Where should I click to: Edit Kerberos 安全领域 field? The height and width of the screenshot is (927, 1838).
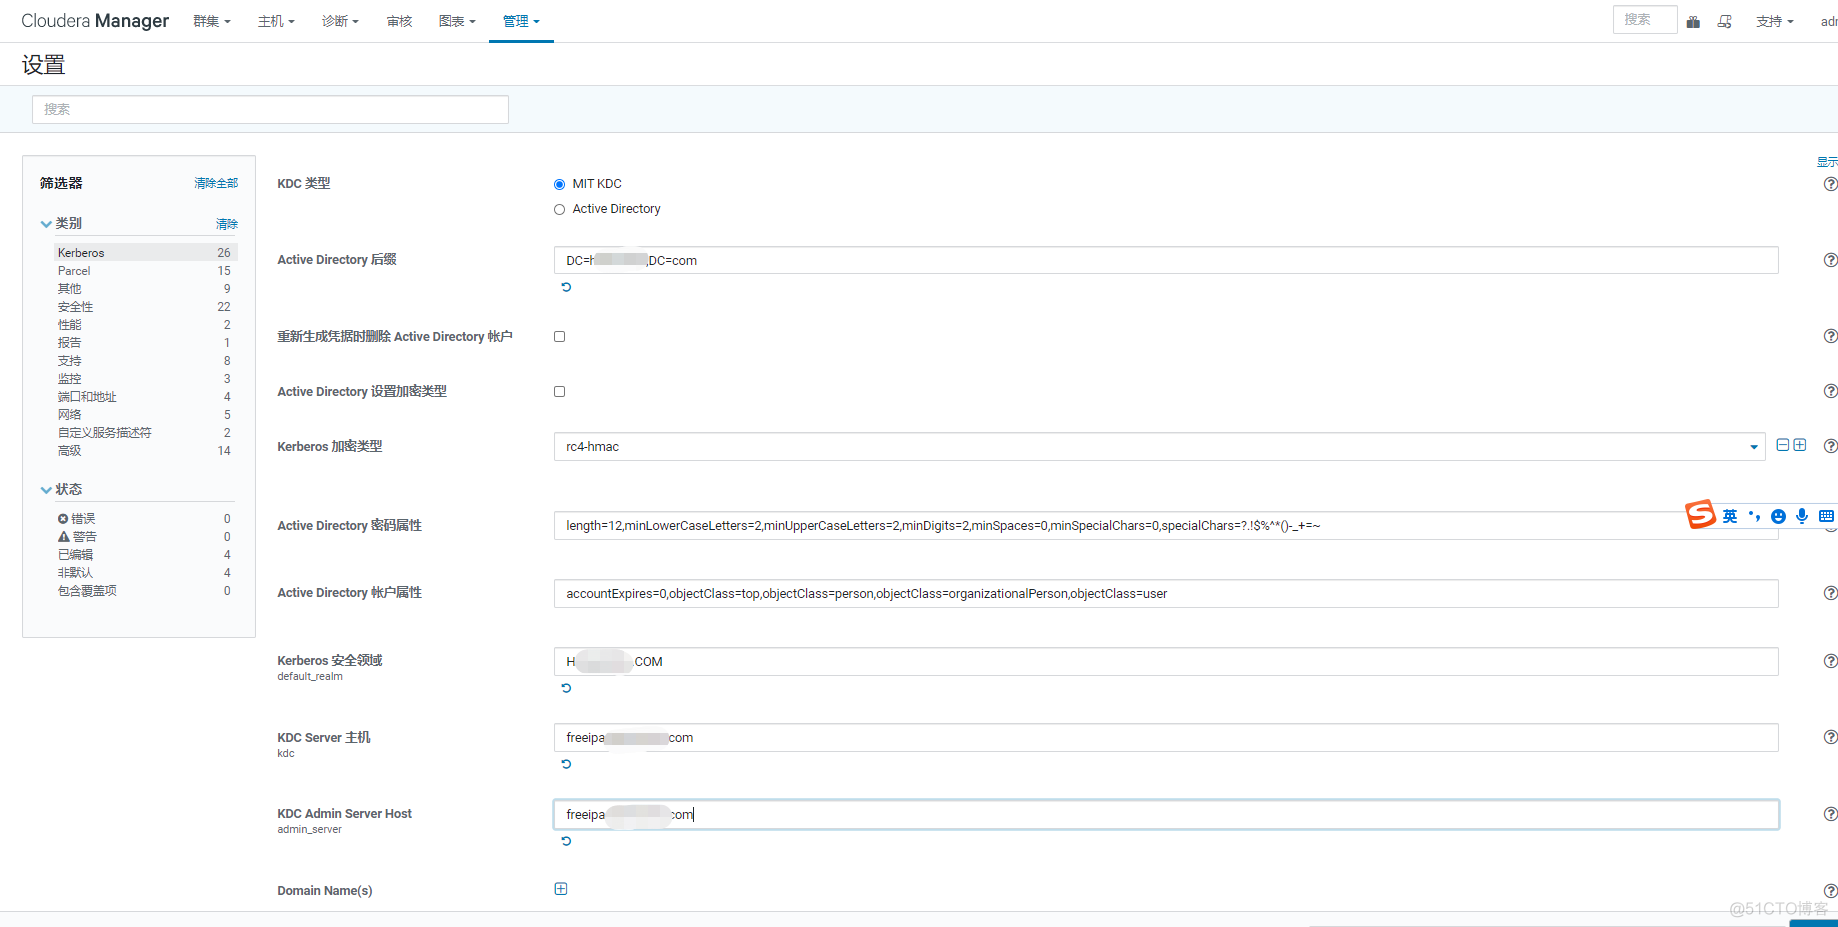click(1166, 661)
